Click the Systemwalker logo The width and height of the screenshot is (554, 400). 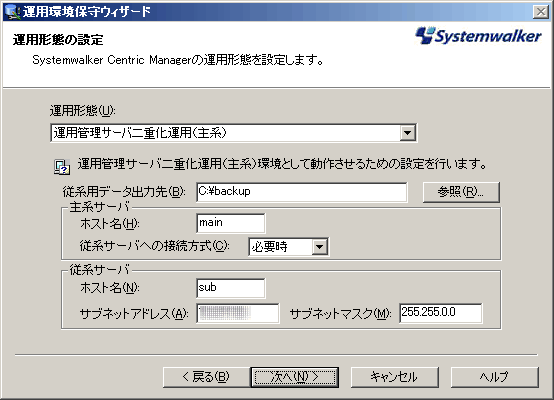coord(478,36)
